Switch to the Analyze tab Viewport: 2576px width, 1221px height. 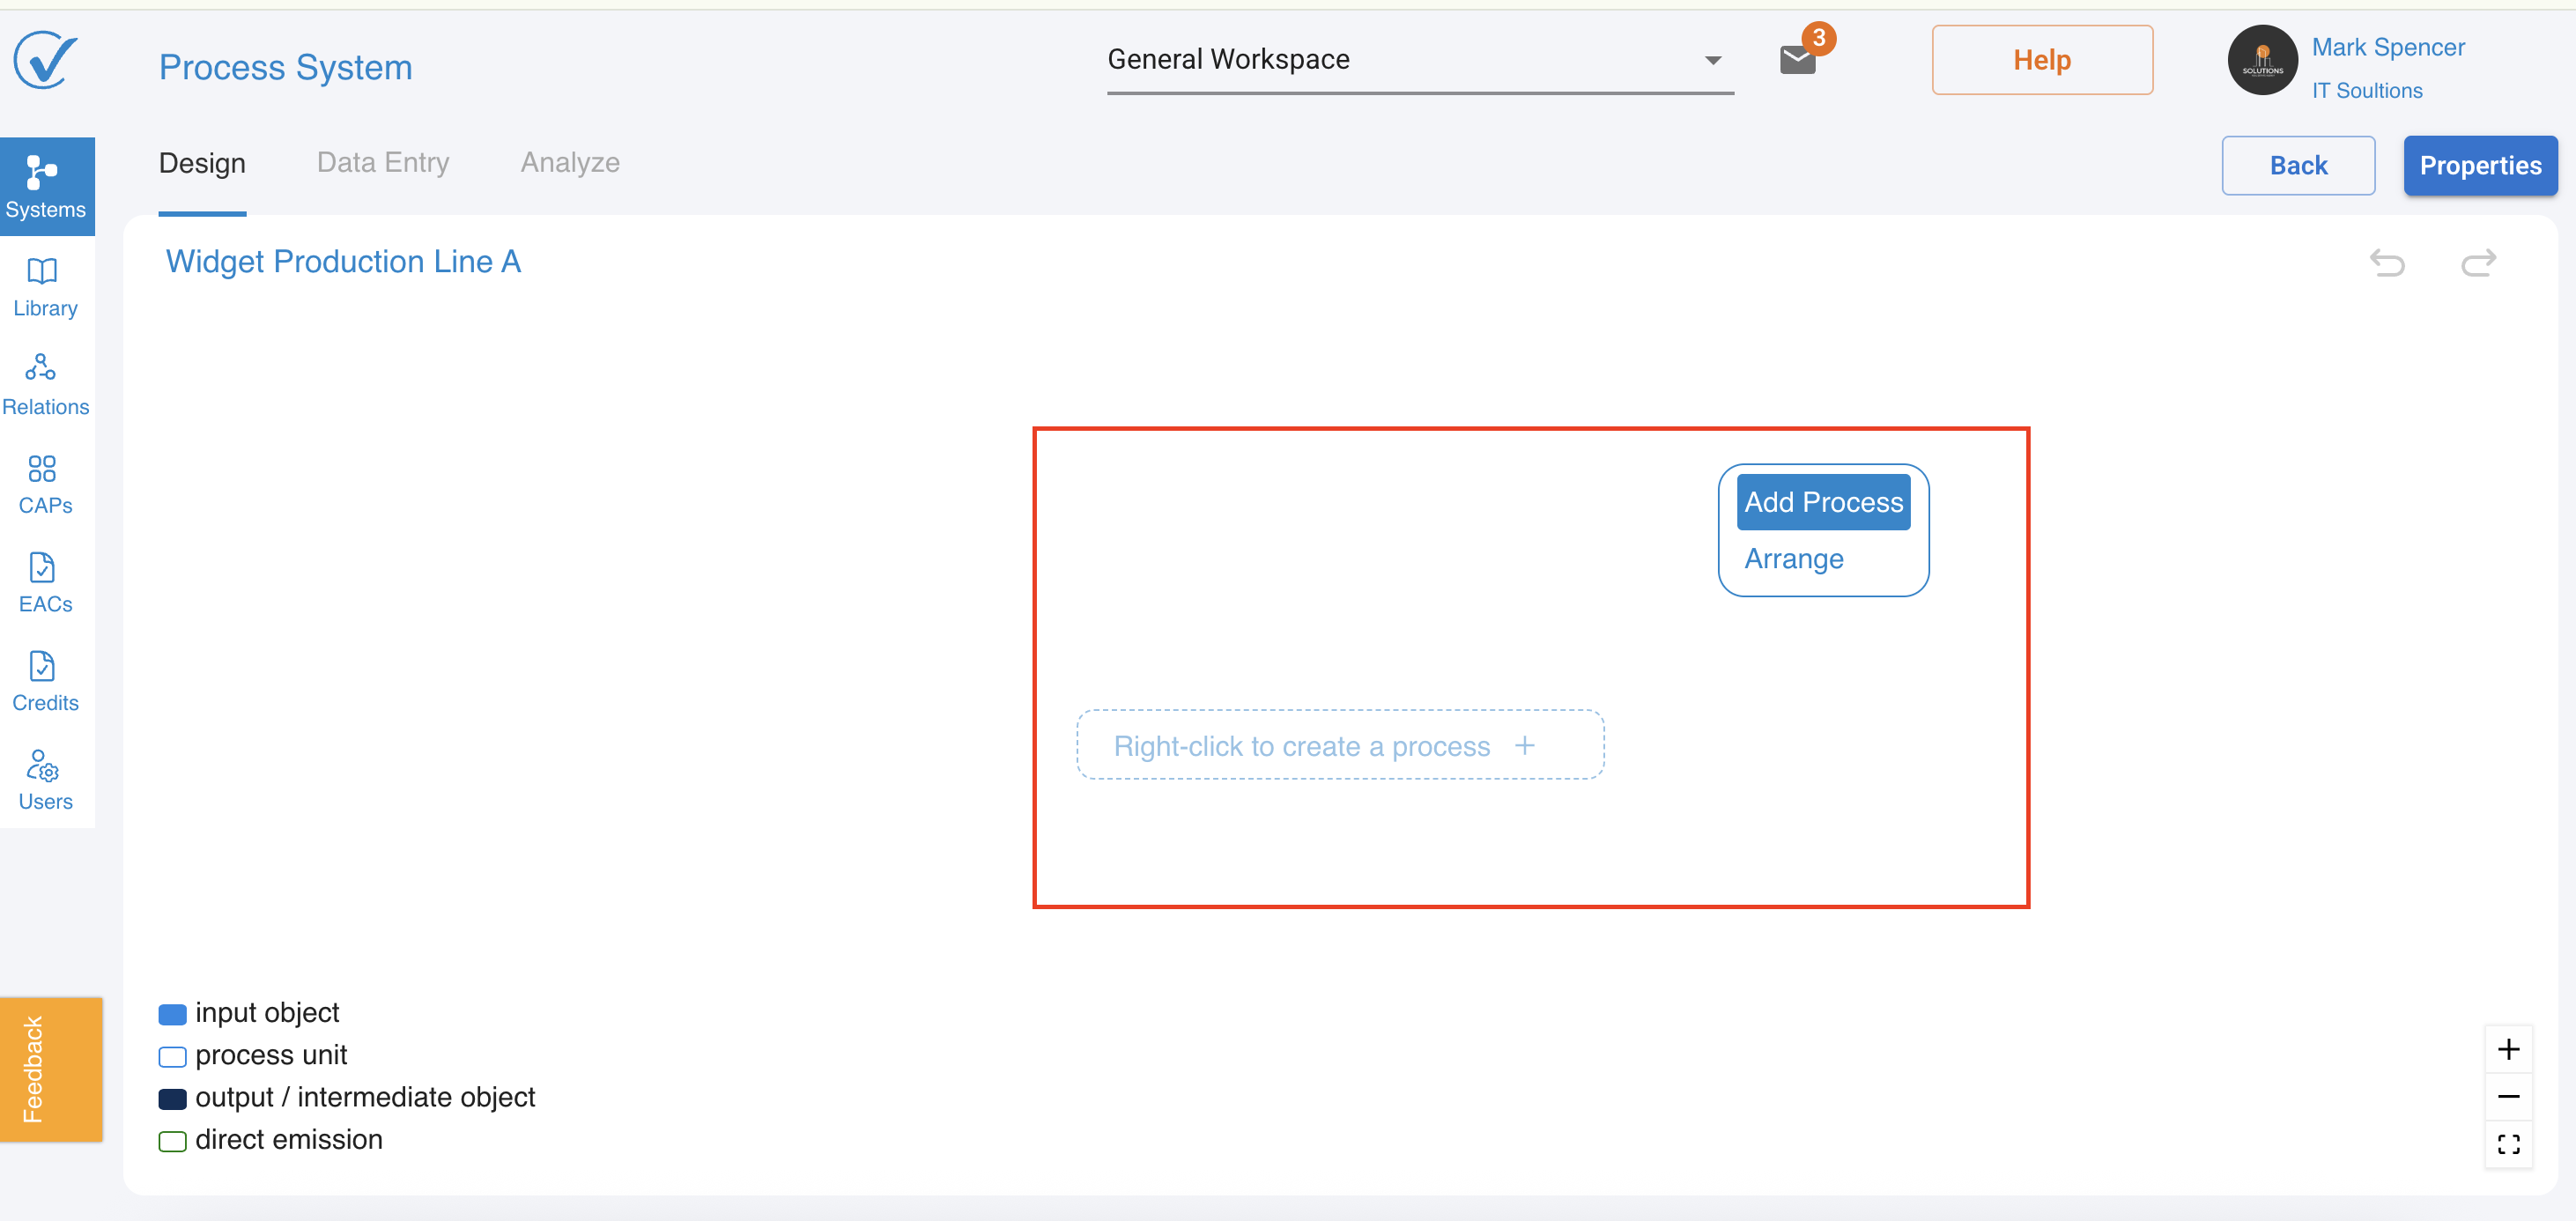pos(570,162)
